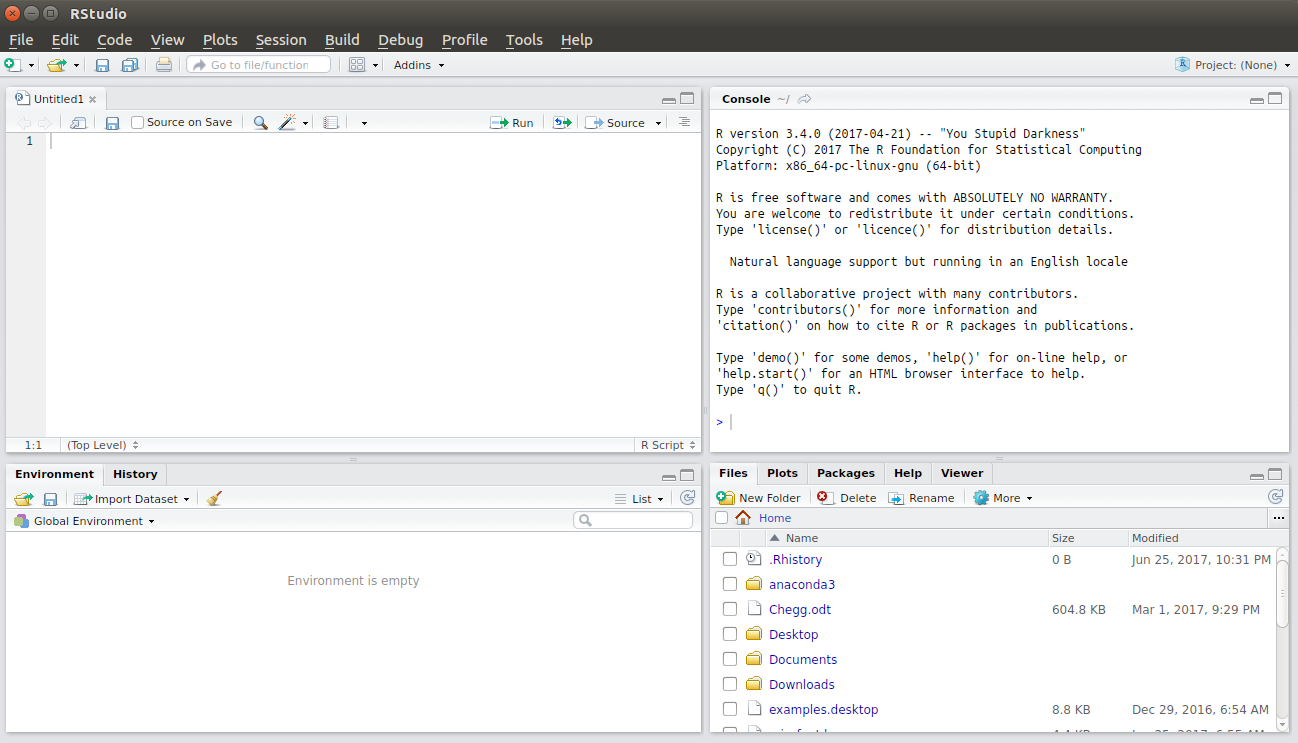The width and height of the screenshot is (1298, 743).
Task: Click the Home breadcrumb link
Action: click(x=775, y=518)
